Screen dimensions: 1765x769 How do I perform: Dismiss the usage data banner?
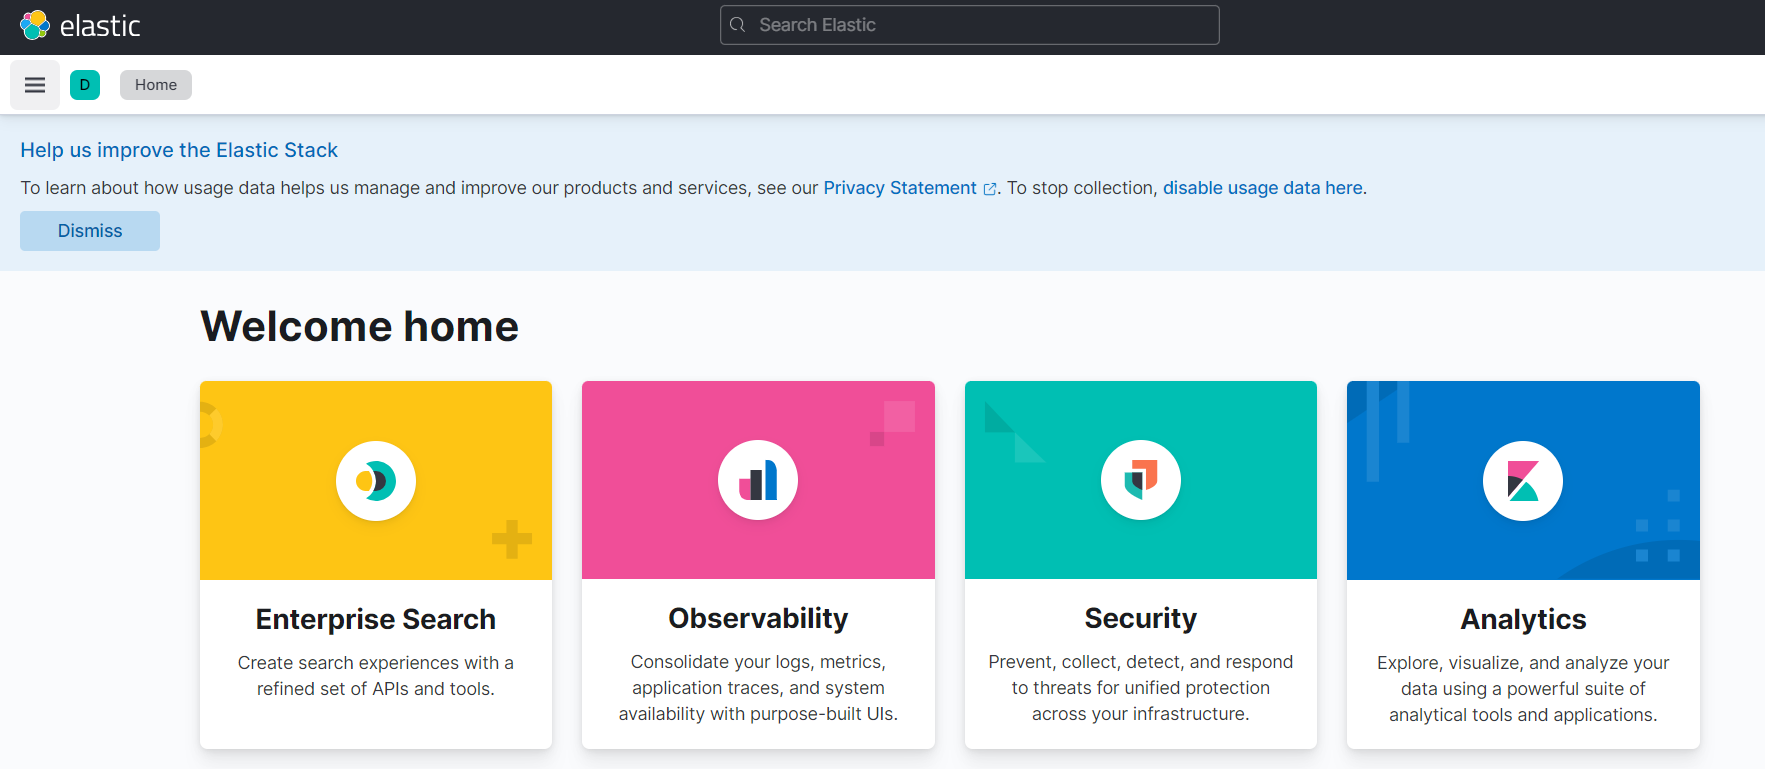pos(90,231)
